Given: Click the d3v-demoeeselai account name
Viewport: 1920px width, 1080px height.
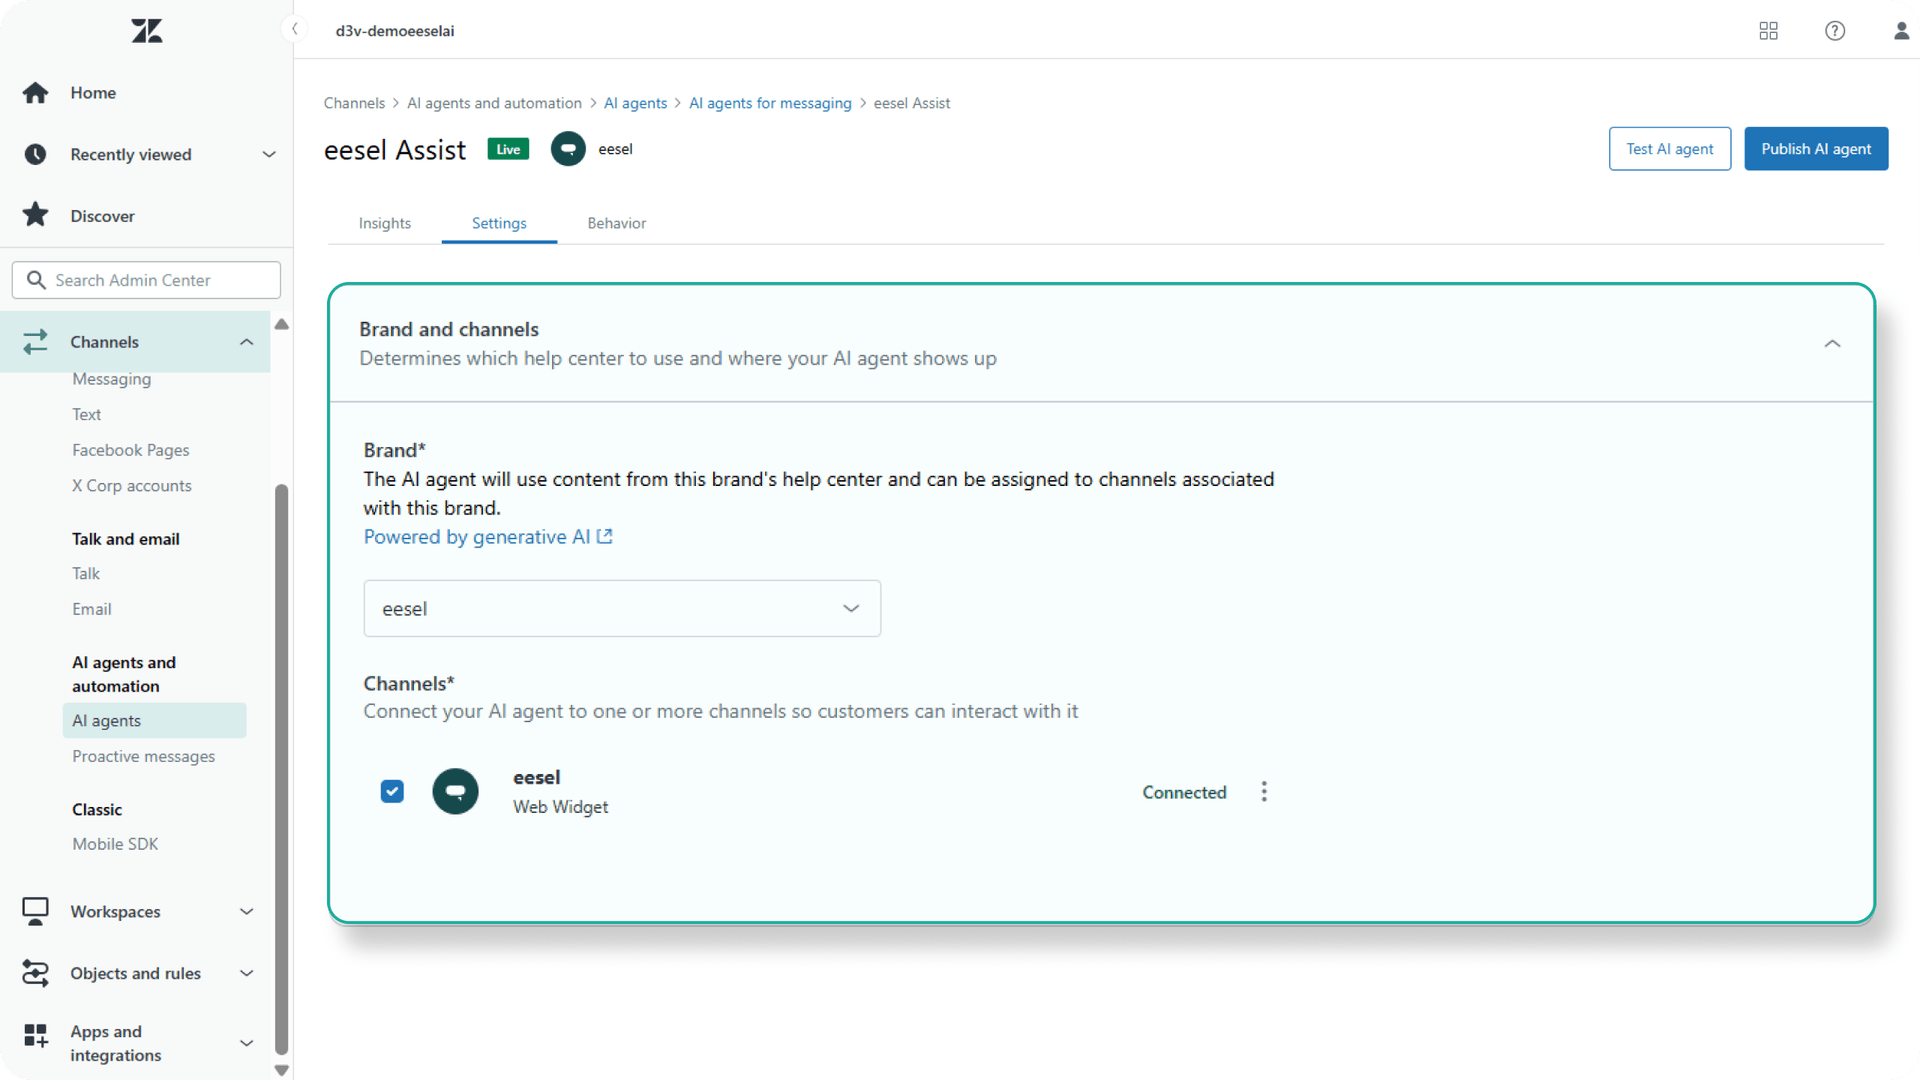Looking at the screenshot, I should pos(395,31).
